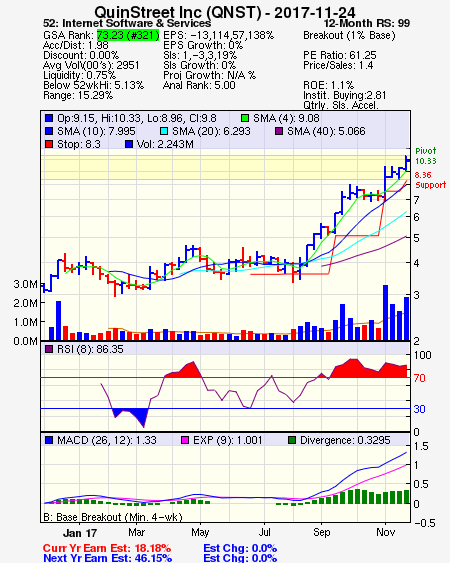Click the Sls Growth: 0% text

pos(199,65)
